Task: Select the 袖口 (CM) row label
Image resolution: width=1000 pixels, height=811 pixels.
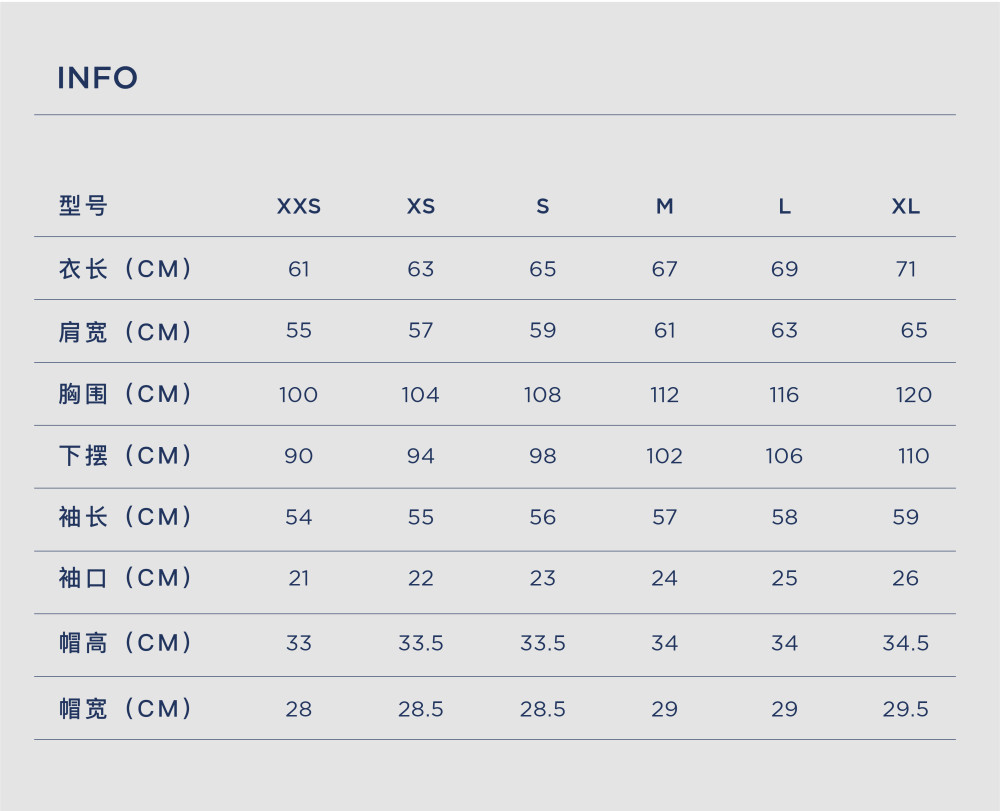Action: pos(125,578)
